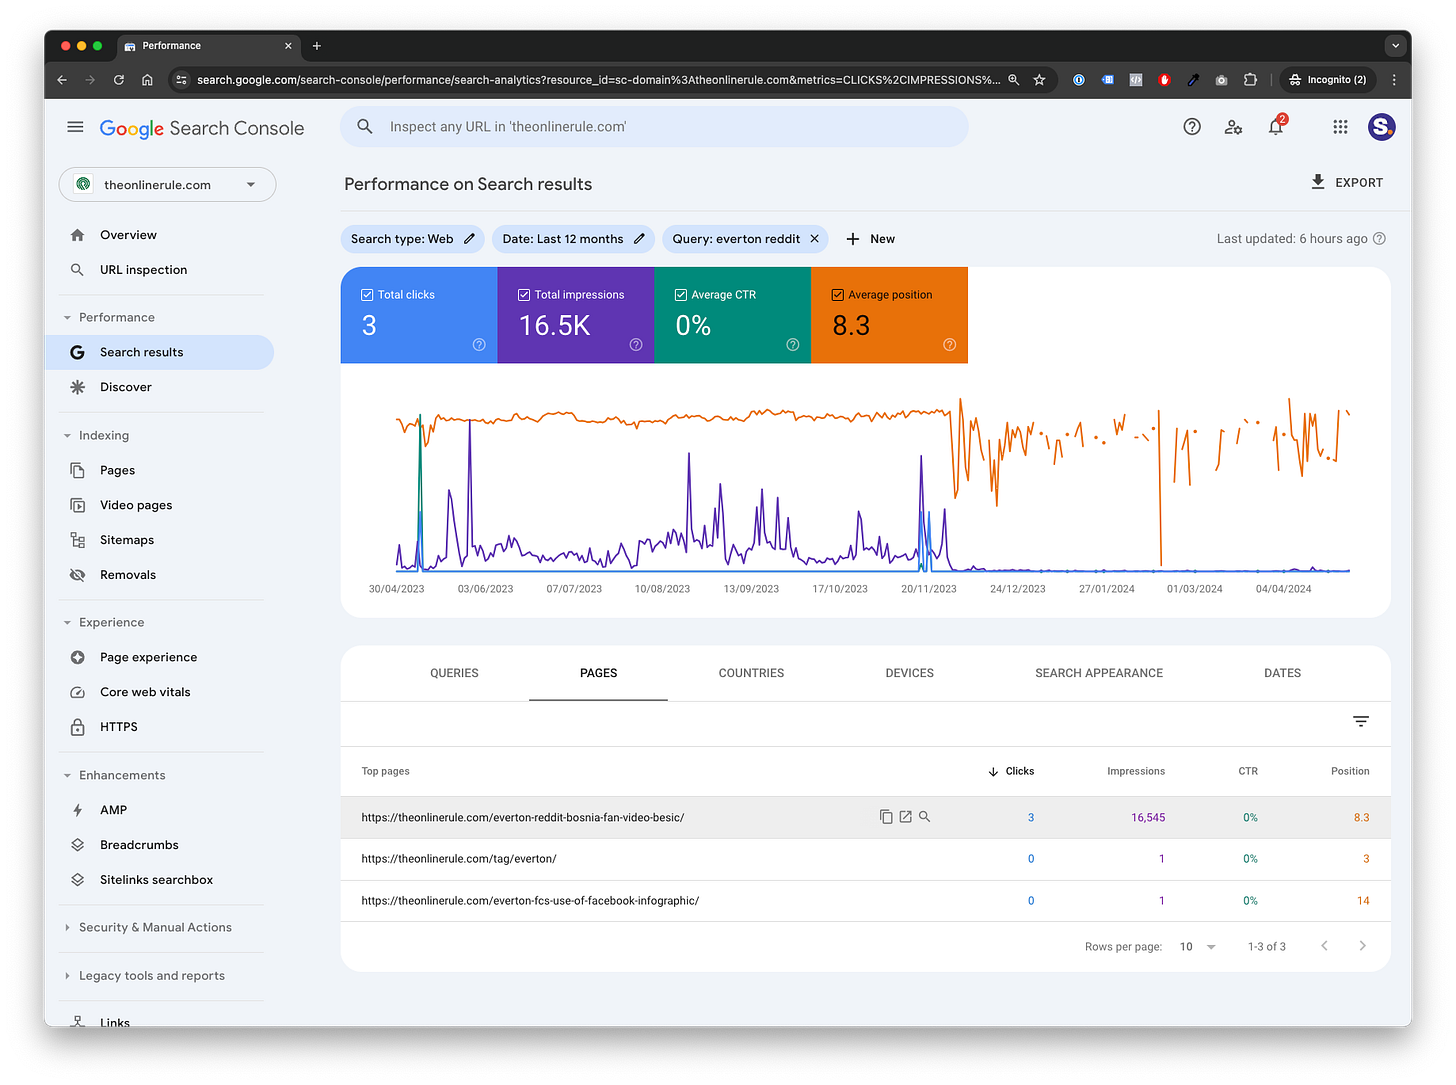1456x1085 pixels.
Task: Toggle the Average position metric
Action: [838, 295]
